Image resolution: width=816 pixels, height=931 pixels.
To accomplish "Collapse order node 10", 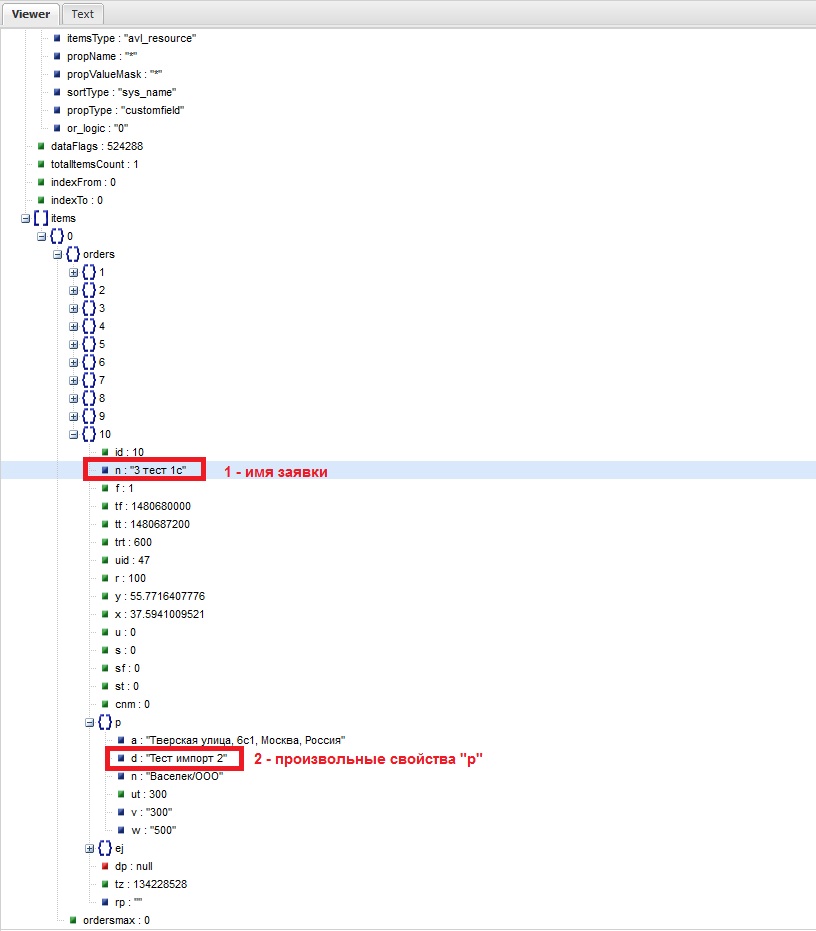I will point(73,434).
